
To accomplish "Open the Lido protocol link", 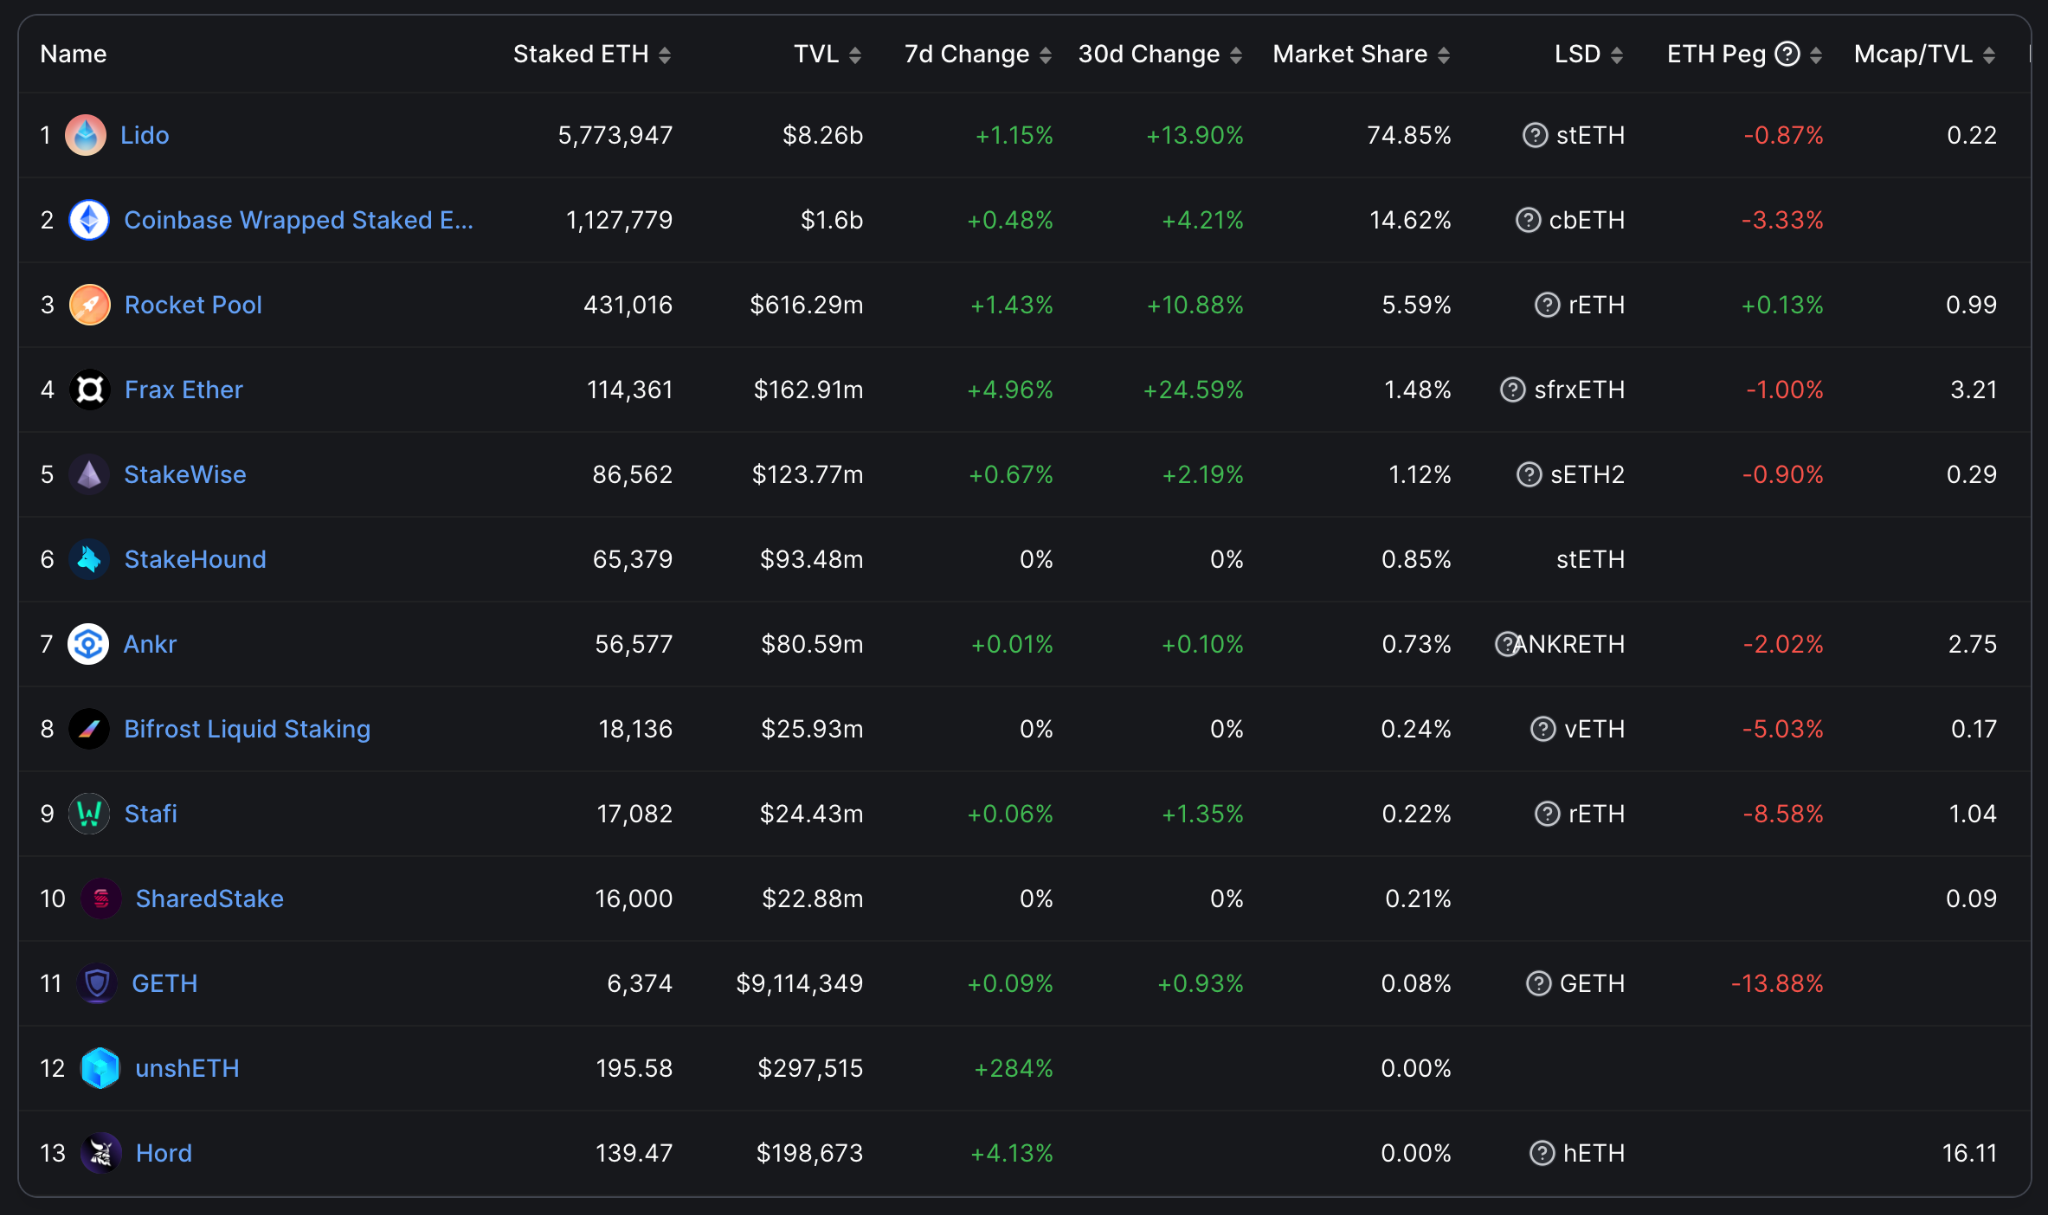I will click(145, 135).
